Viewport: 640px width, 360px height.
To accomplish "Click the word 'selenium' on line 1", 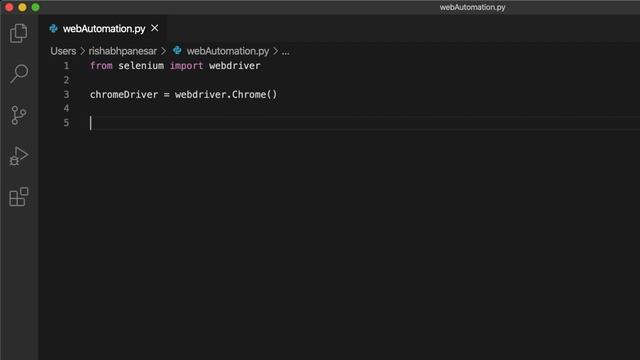I will click(x=141, y=66).
